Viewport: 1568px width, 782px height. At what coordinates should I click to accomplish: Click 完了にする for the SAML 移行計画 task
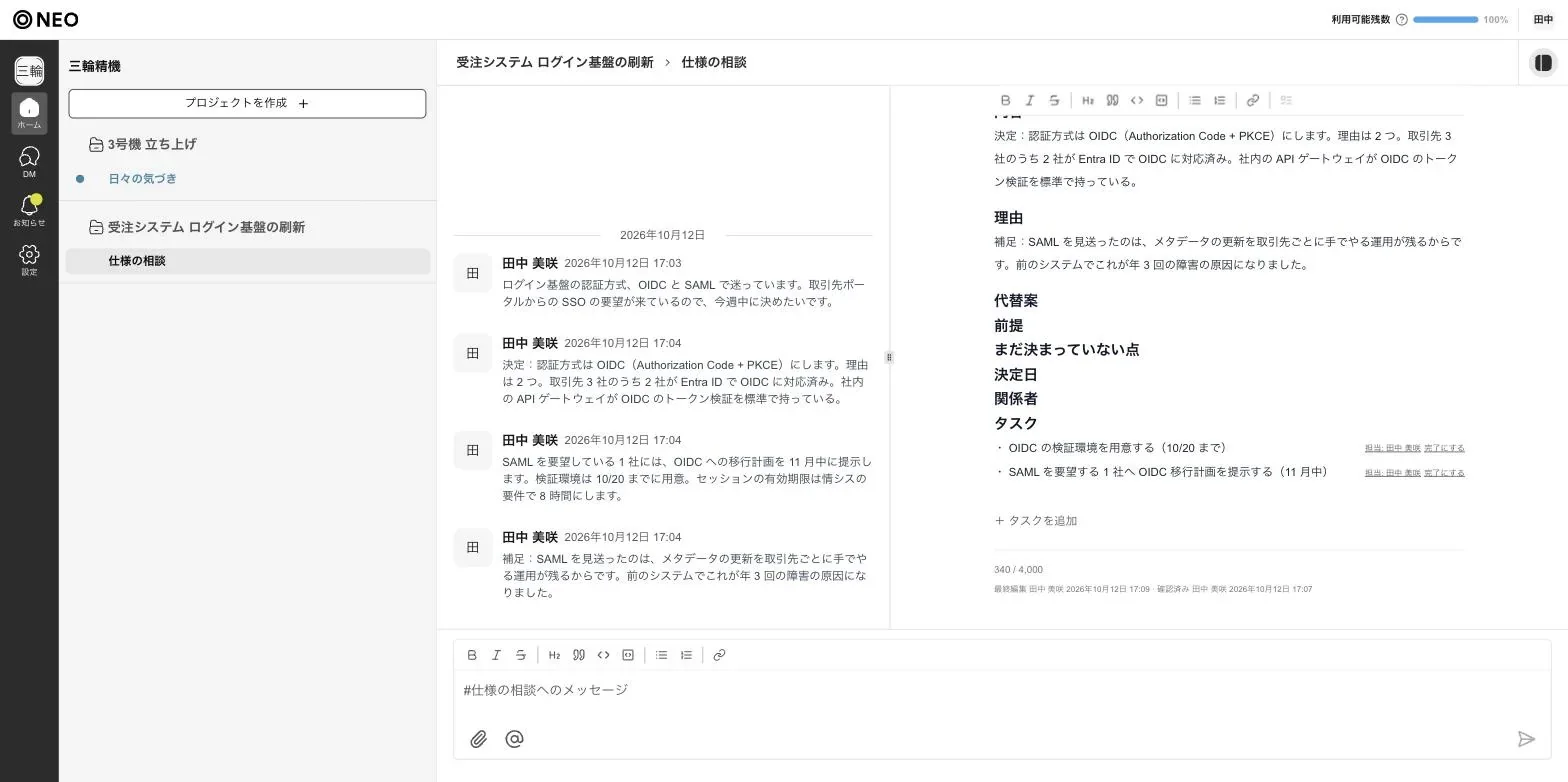click(1444, 473)
